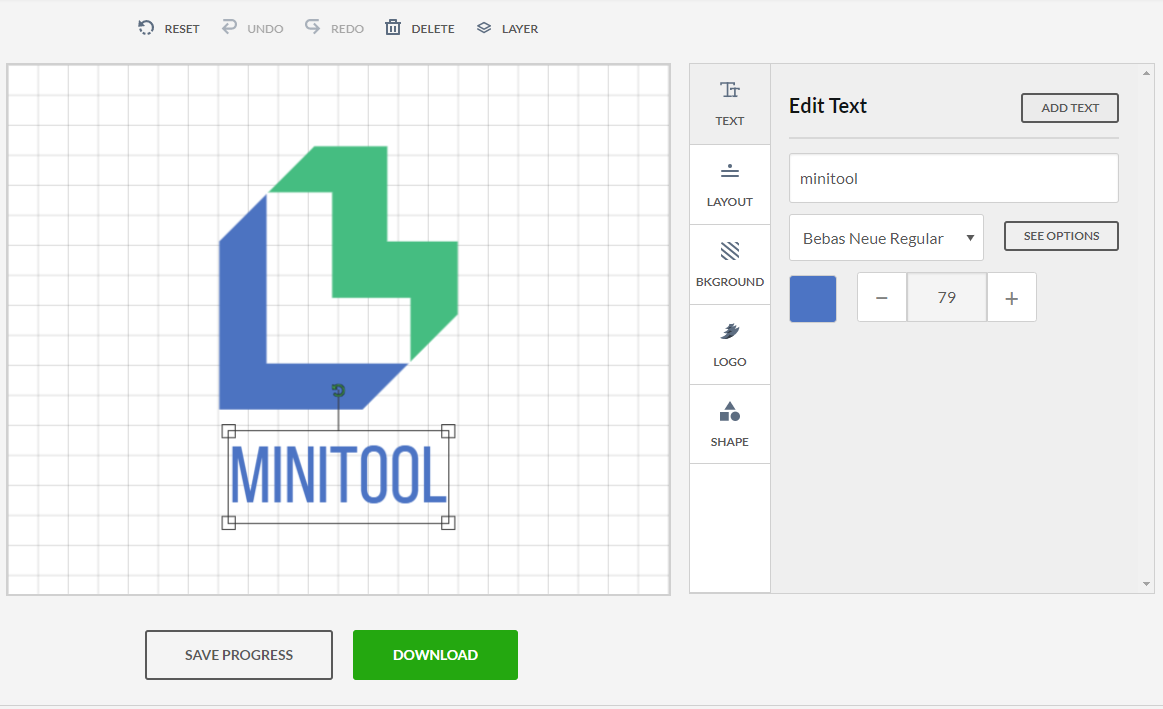The width and height of the screenshot is (1163, 709).
Task: Click the font size value field showing 79
Action: tap(946, 297)
